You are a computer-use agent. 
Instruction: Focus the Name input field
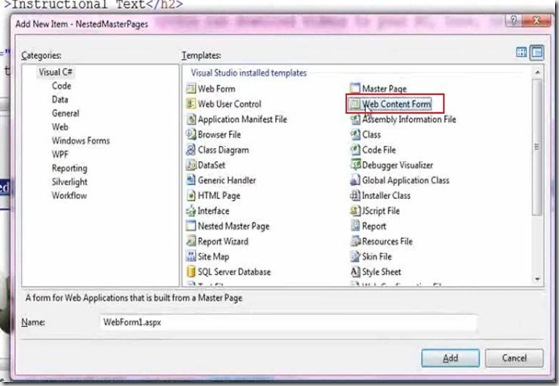[288, 323]
